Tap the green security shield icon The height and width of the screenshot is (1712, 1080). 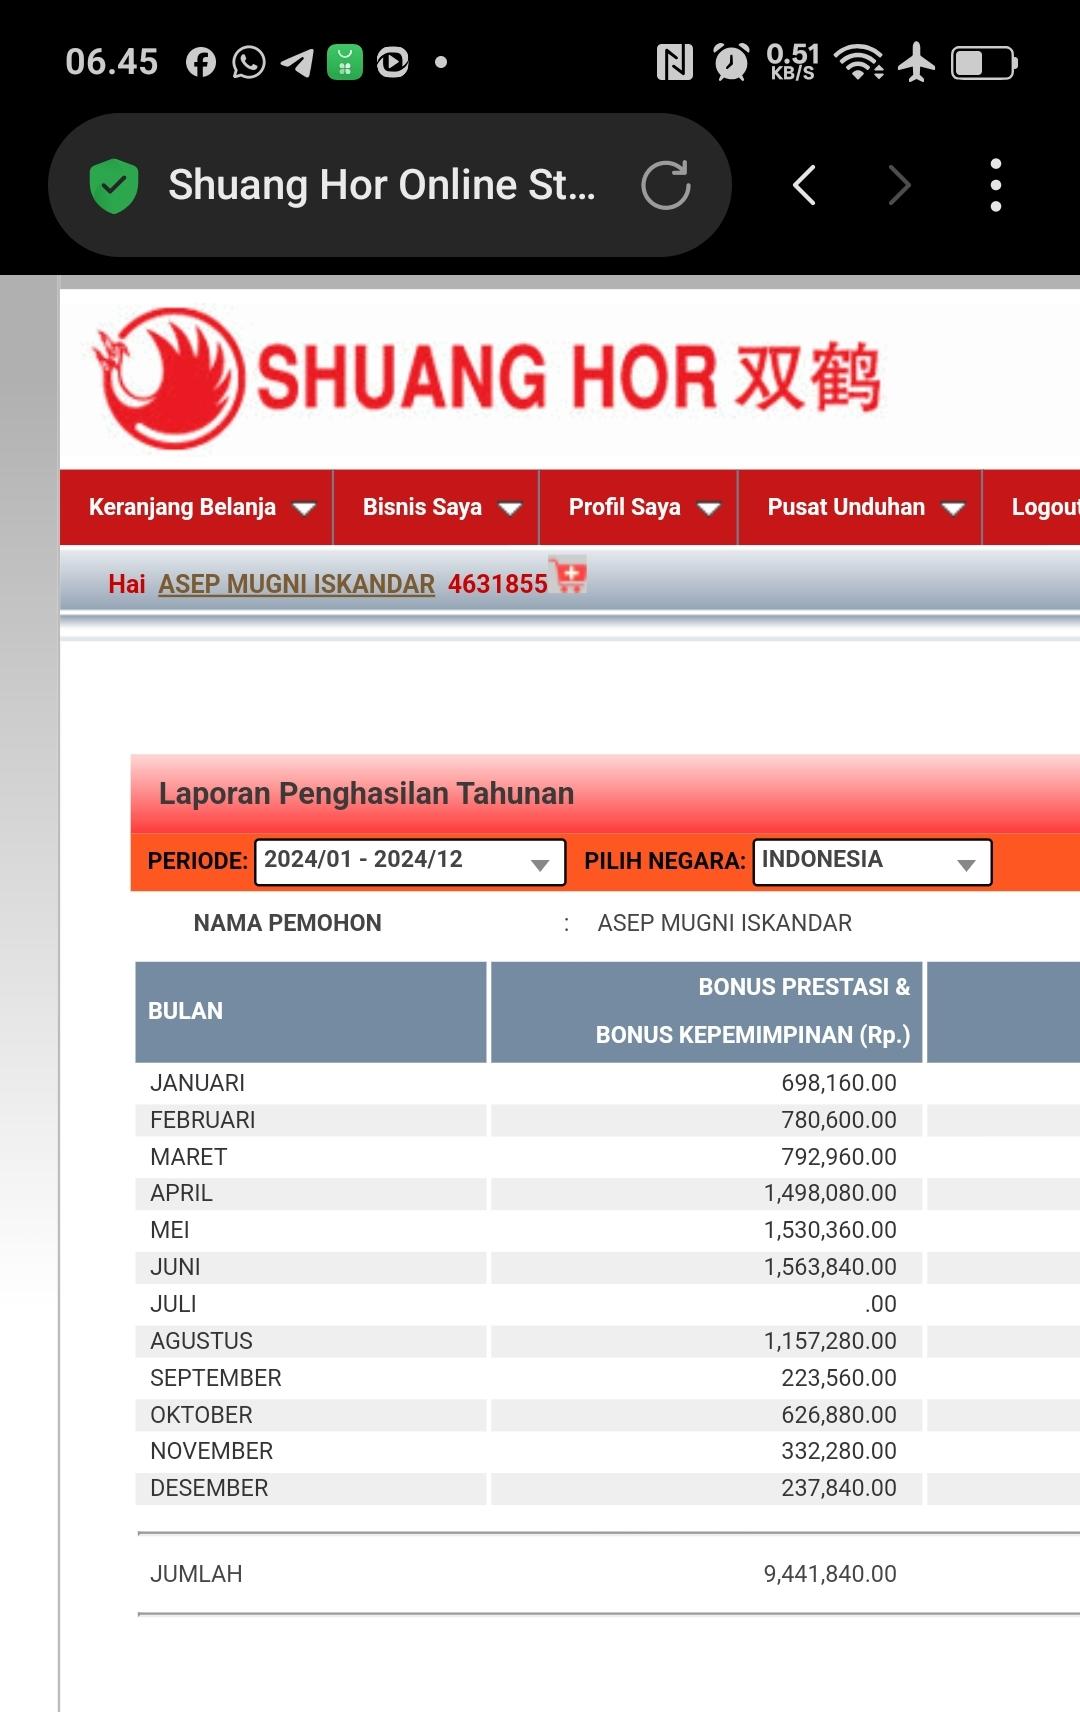(114, 186)
